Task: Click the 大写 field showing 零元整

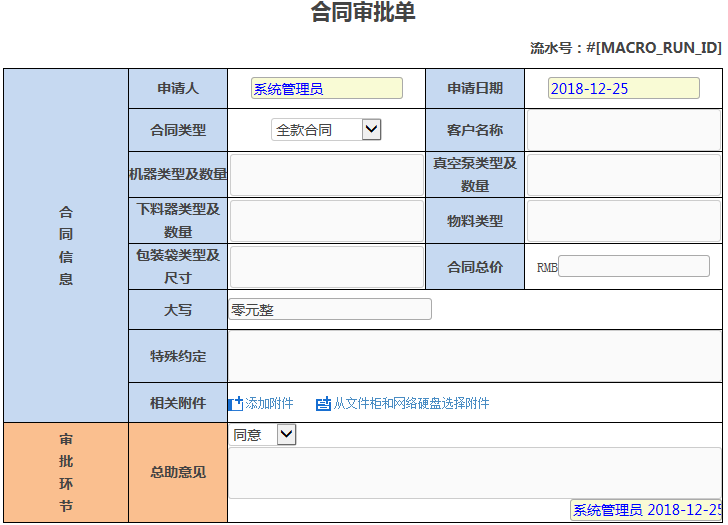Action: click(330, 309)
